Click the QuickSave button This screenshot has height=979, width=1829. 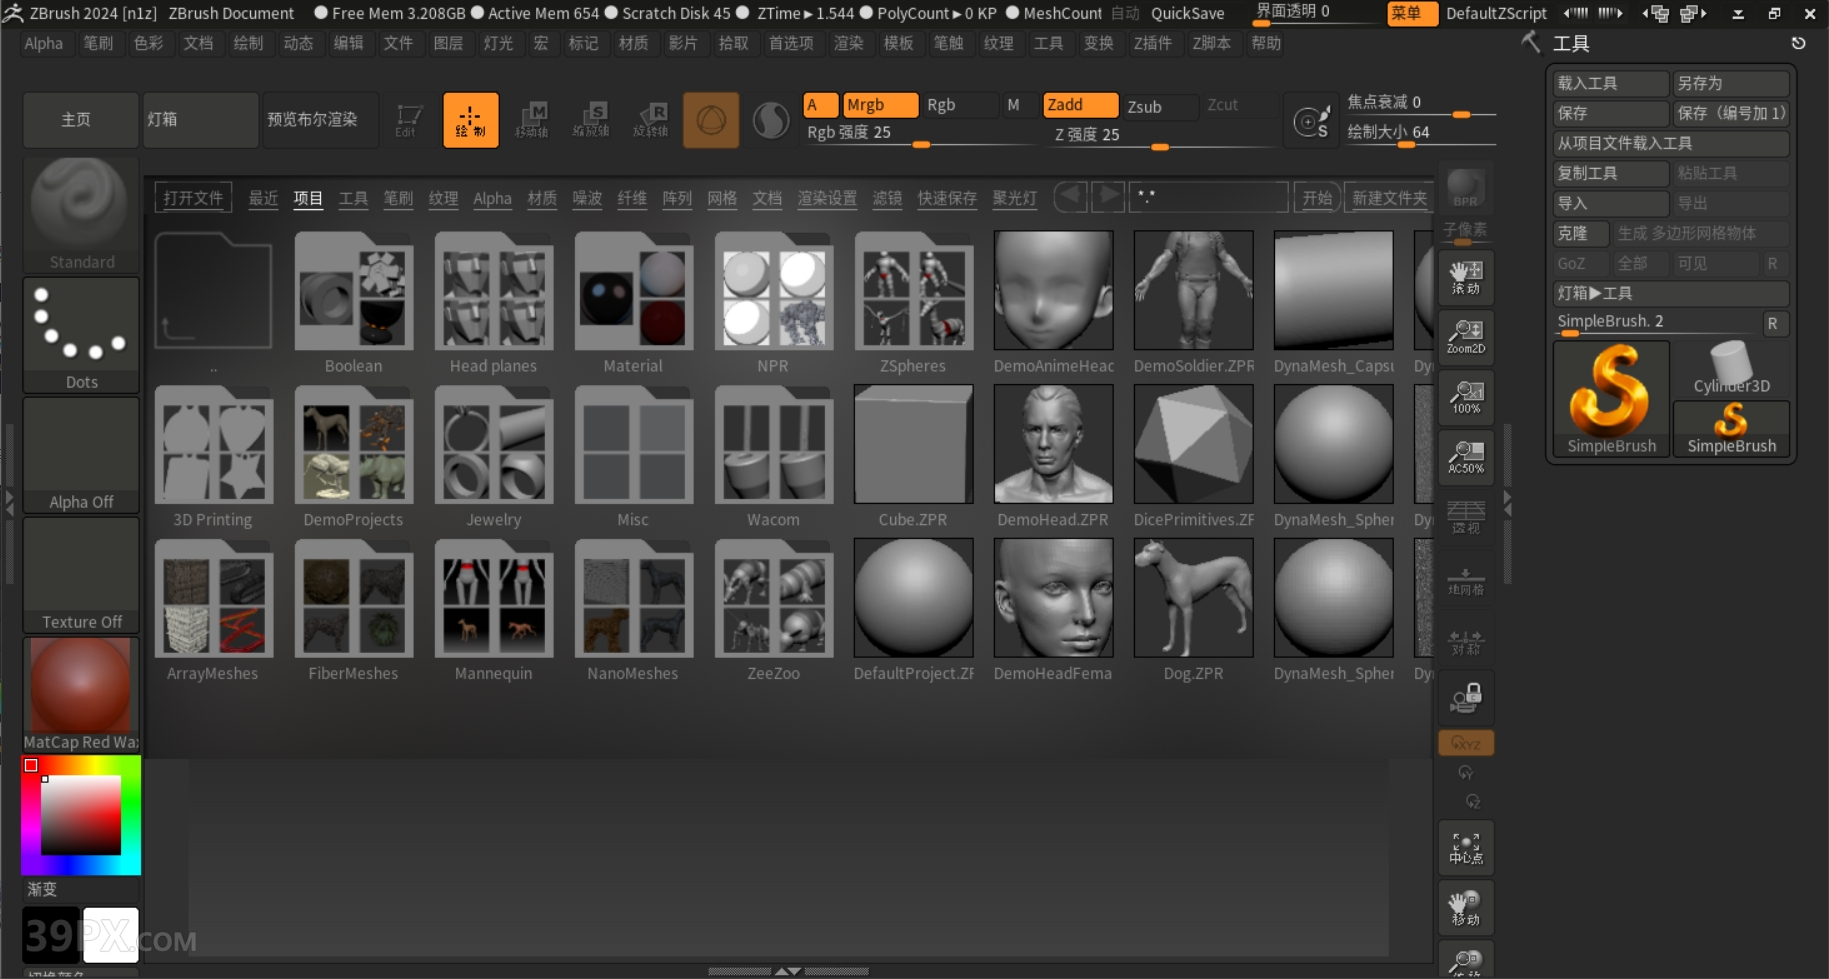click(x=1187, y=13)
